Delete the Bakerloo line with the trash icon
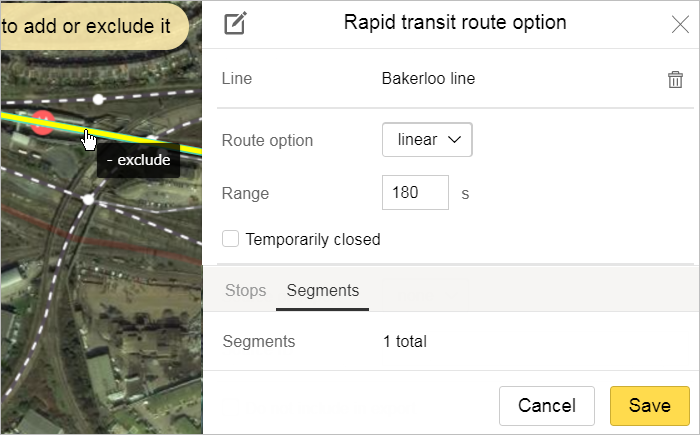 (x=676, y=79)
